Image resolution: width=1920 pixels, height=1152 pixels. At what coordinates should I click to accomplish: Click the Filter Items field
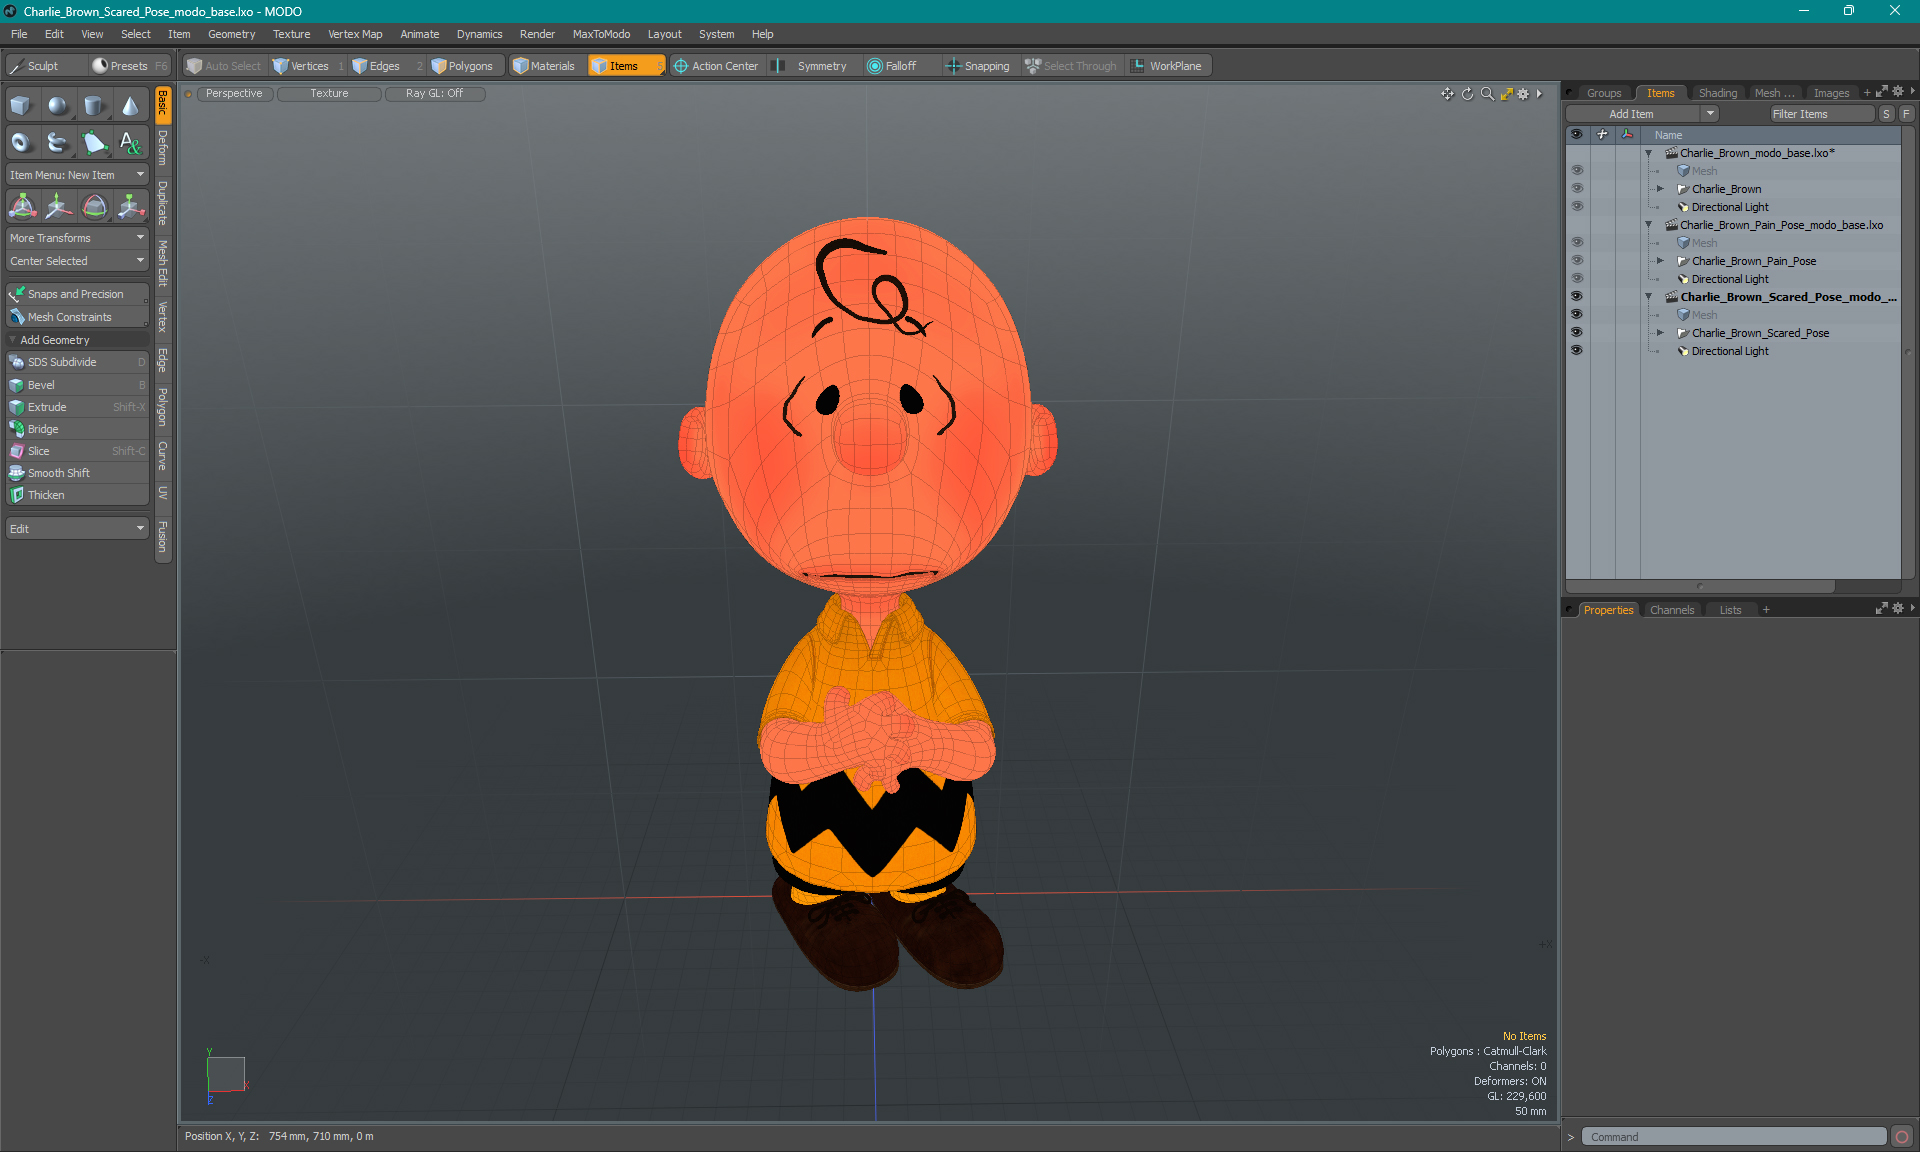point(1821,114)
